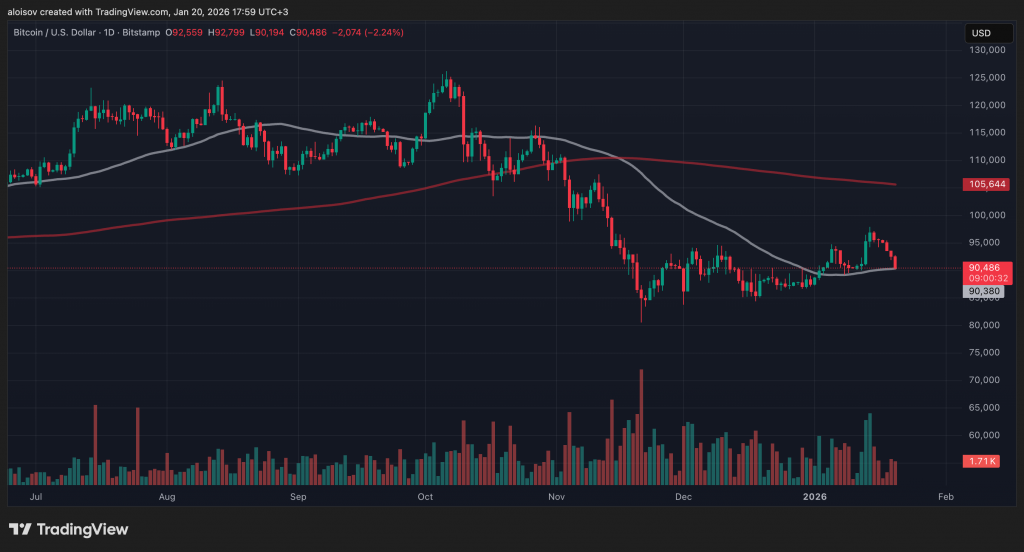The height and width of the screenshot is (552, 1024).
Task: Click the Sep marker on time axis
Action: tap(297, 495)
